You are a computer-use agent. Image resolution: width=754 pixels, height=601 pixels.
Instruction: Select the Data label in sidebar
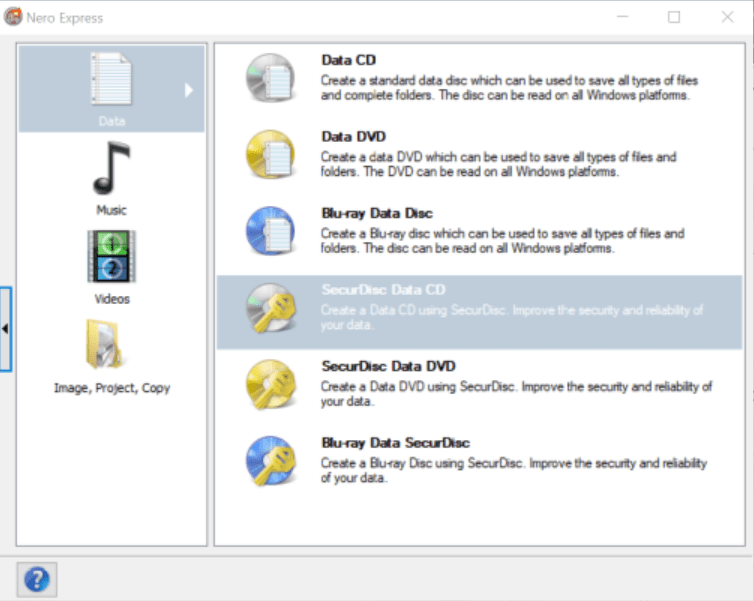click(x=112, y=121)
